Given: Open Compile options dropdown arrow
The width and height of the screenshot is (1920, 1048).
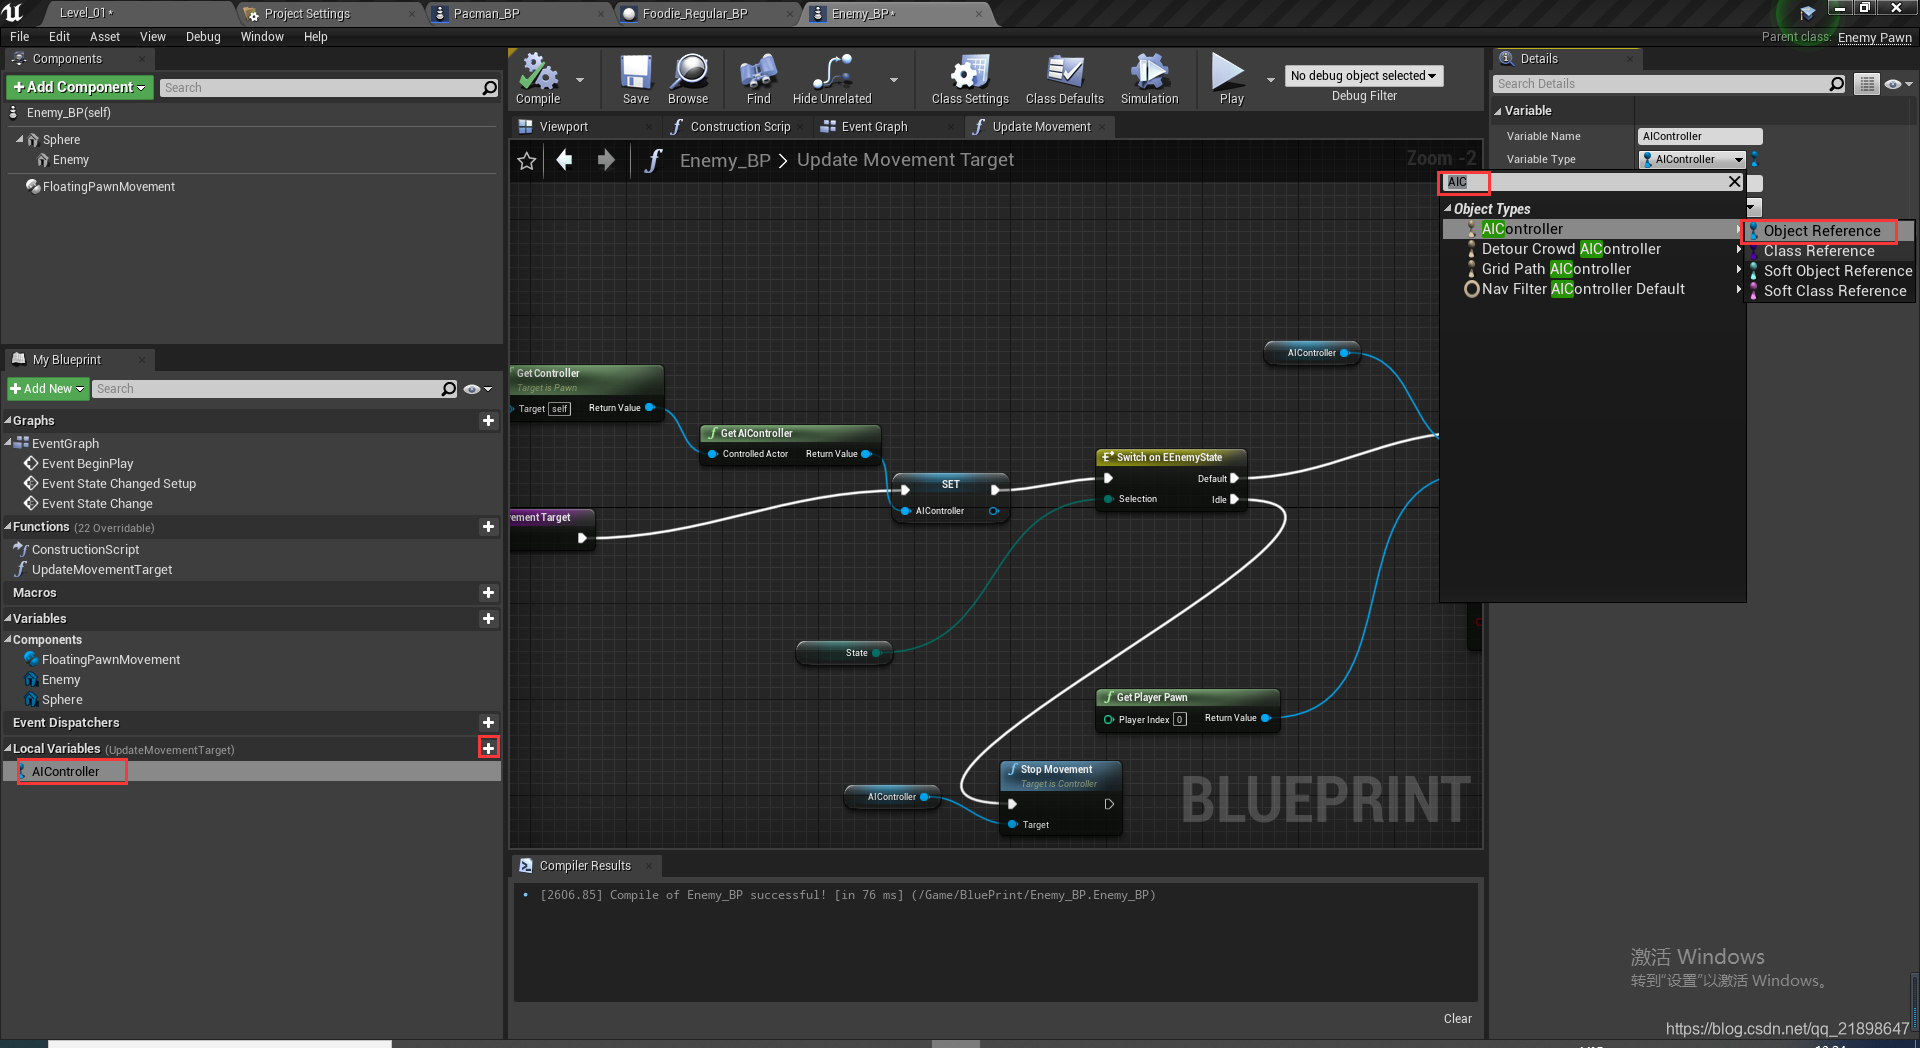Looking at the screenshot, I should click(x=580, y=79).
